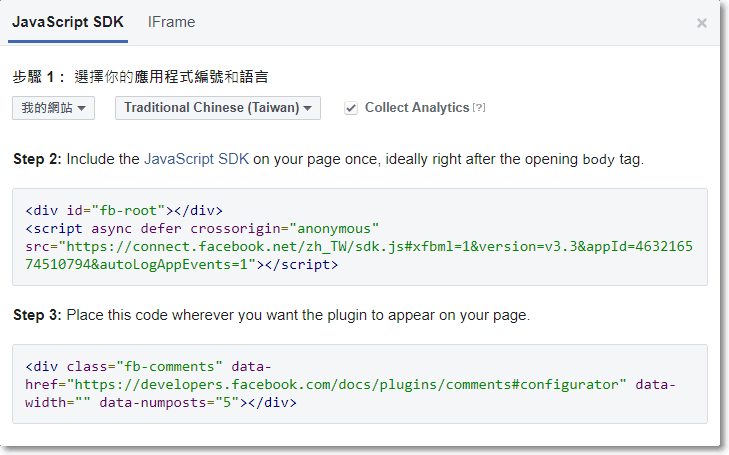
Task: Click the 步驟 1 heading text
Action: click(140, 77)
